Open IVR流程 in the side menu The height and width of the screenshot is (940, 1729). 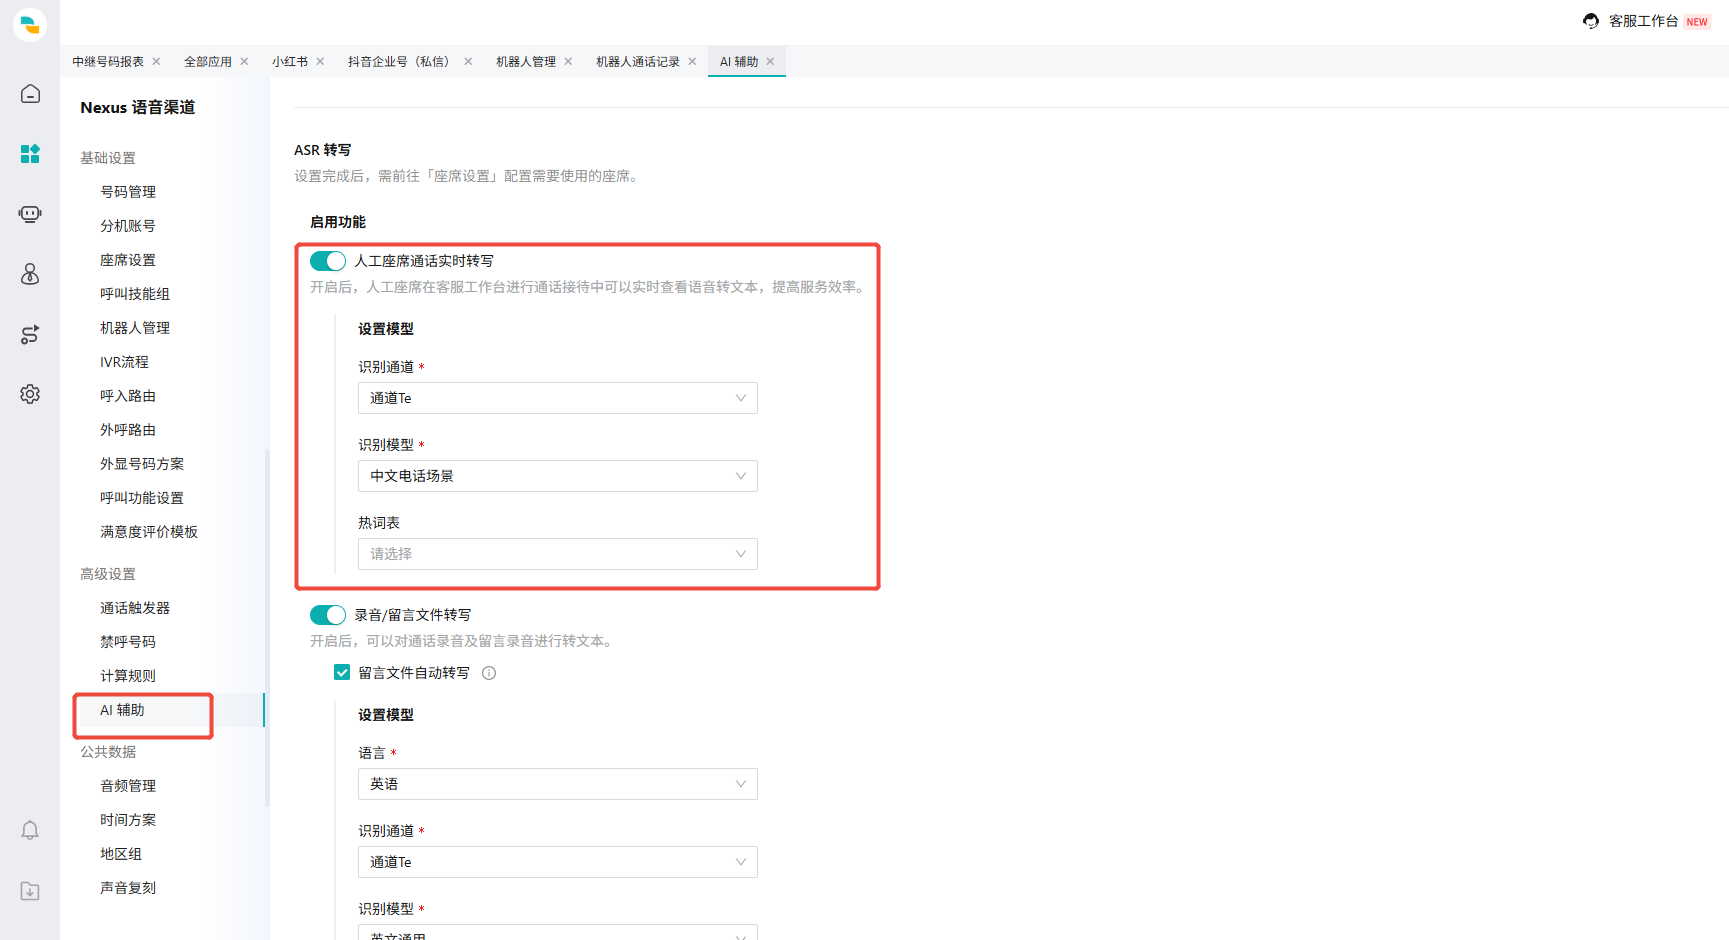click(124, 362)
